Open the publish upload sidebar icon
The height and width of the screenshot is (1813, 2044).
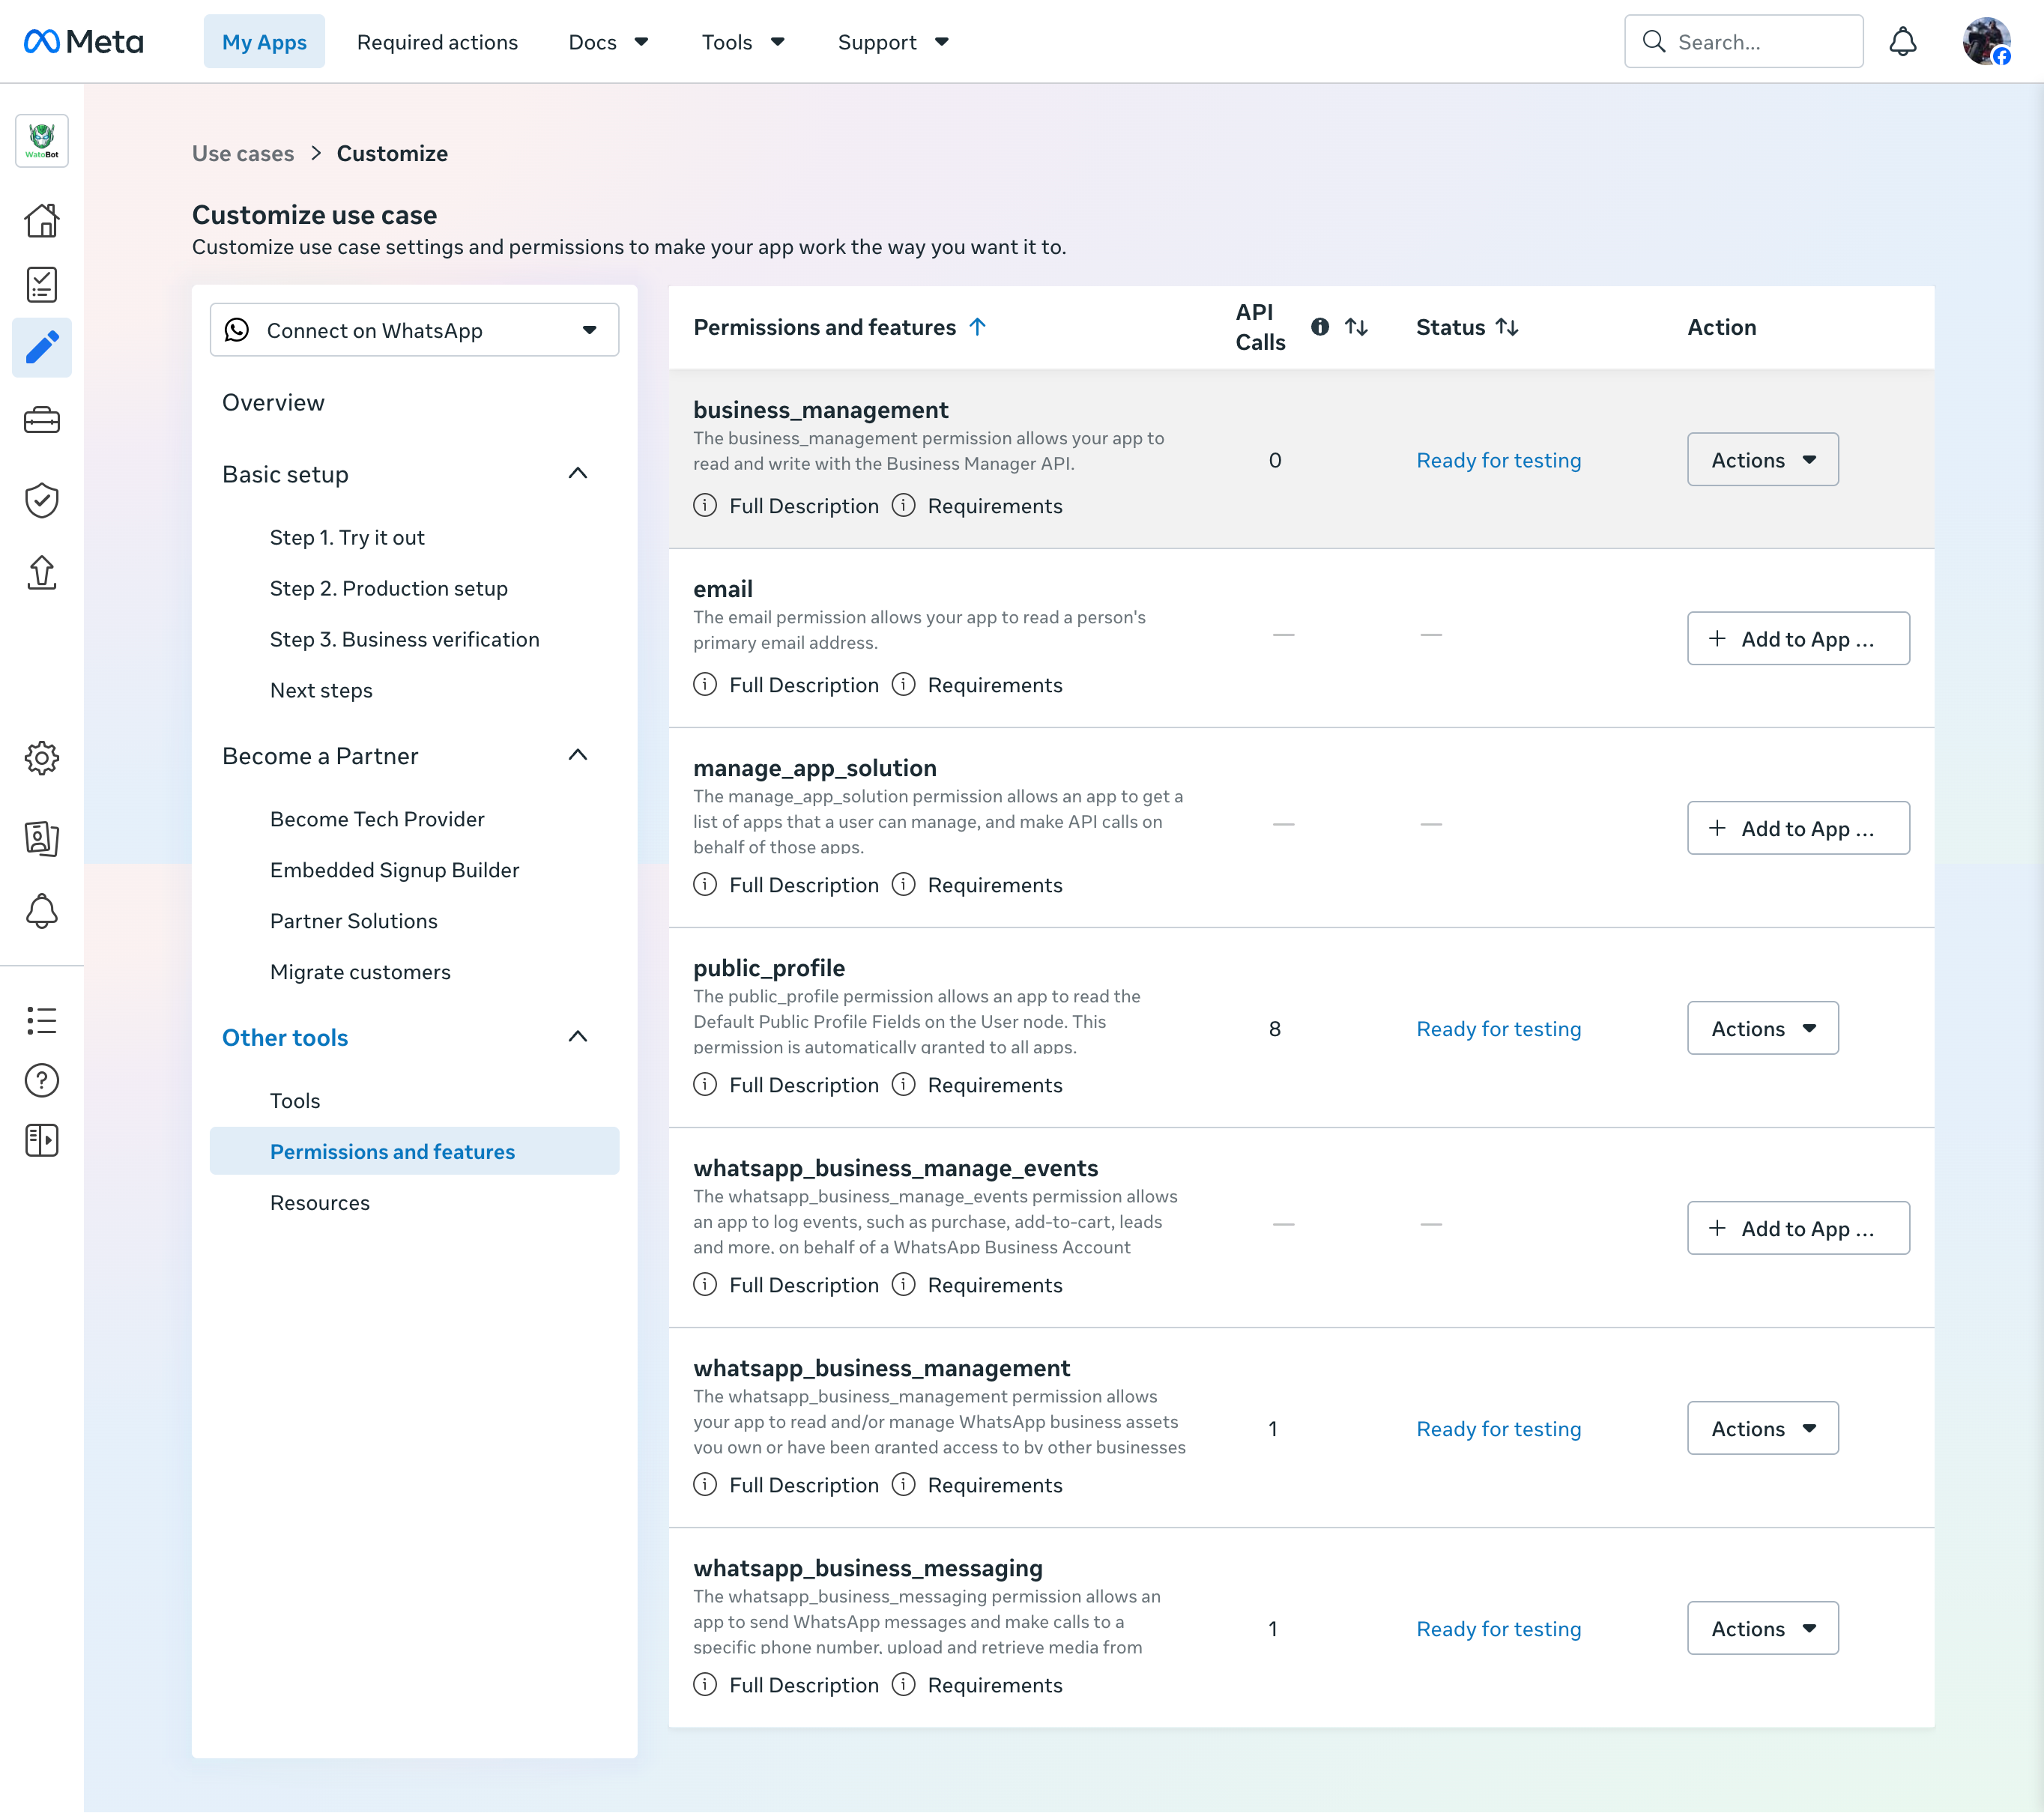[x=42, y=573]
